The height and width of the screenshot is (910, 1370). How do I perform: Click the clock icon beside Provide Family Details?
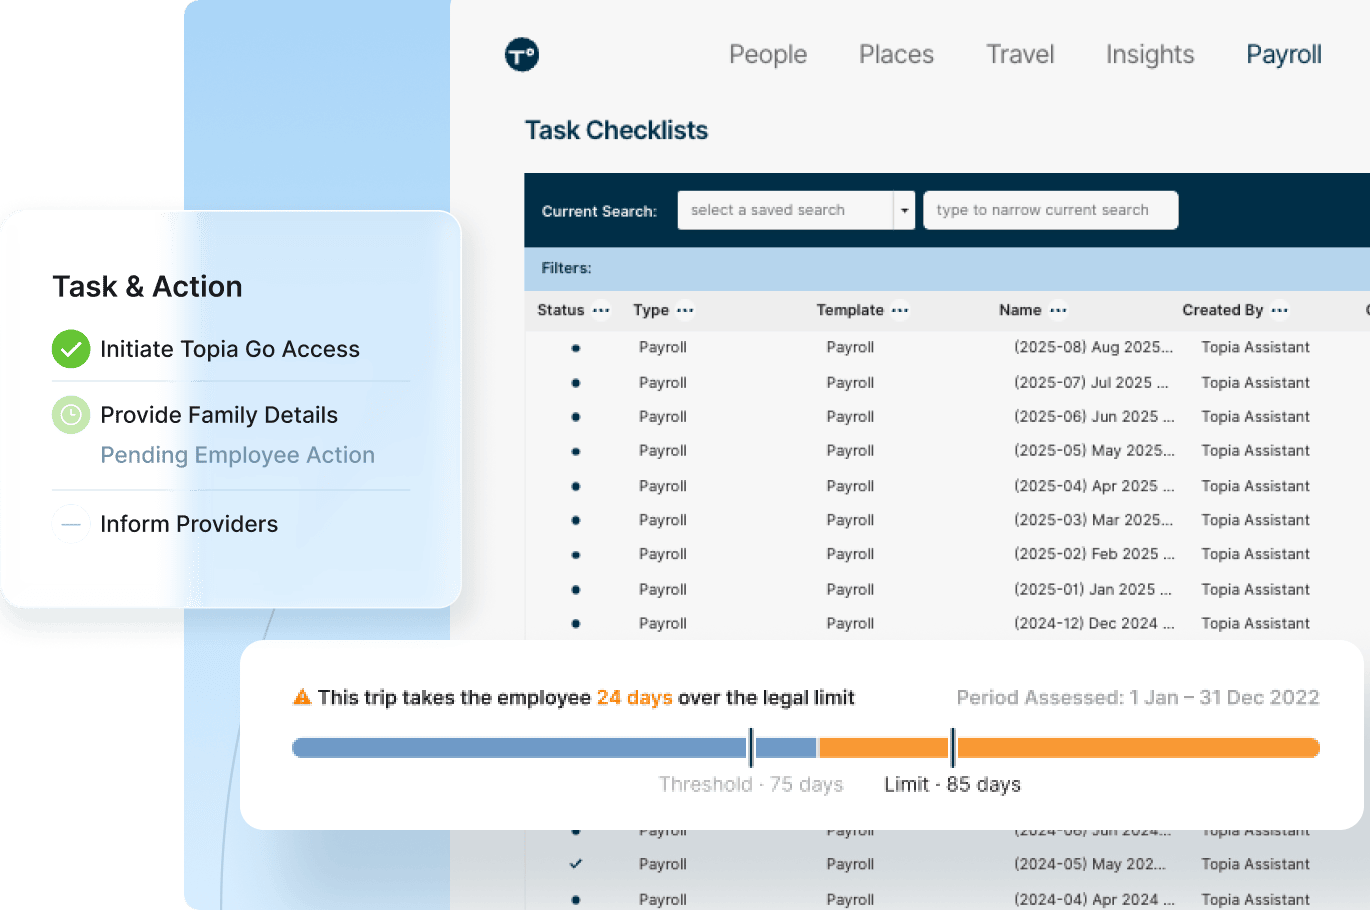pyautogui.click(x=71, y=415)
